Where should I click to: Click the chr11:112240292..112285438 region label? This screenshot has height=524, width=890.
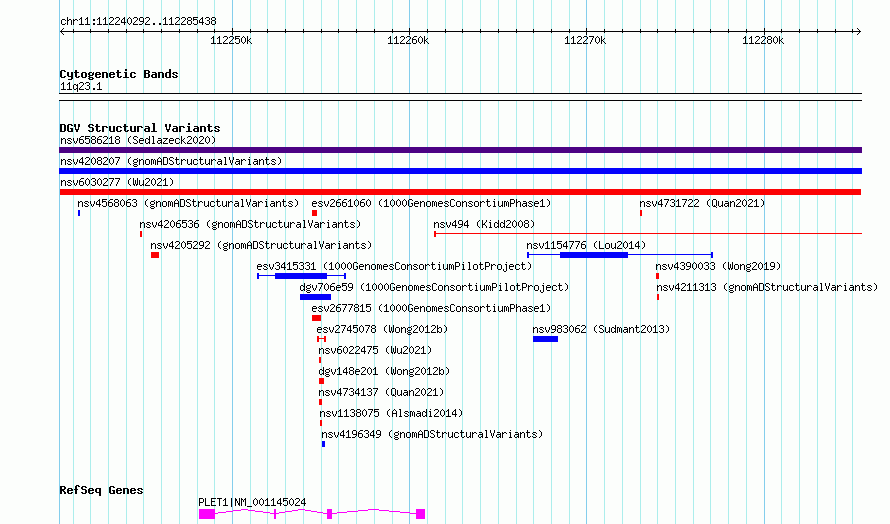coord(138,22)
